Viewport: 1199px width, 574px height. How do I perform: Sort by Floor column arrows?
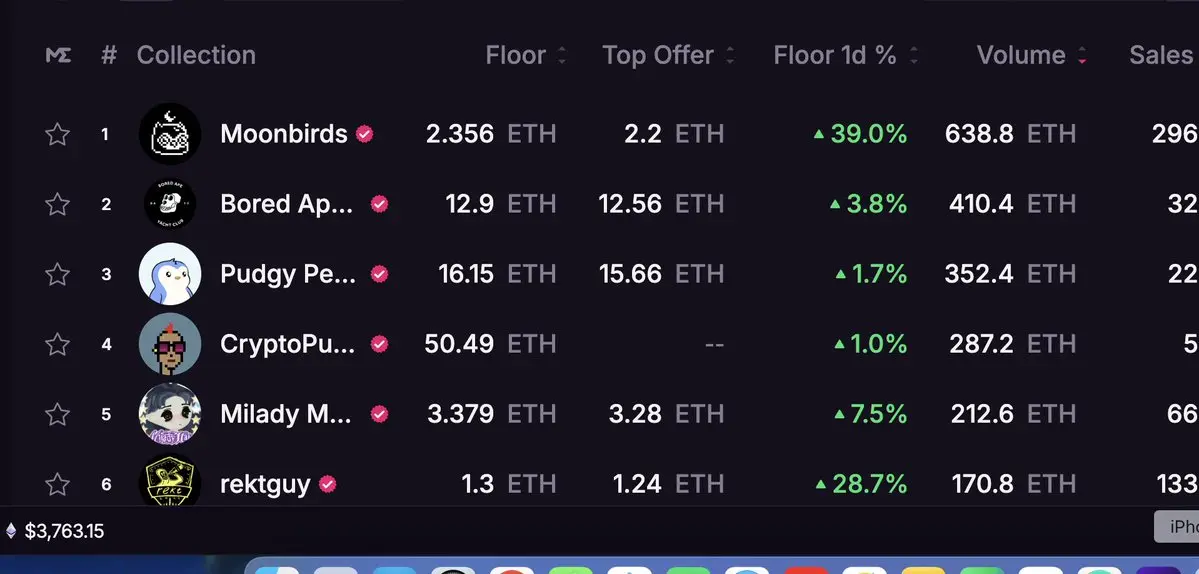coord(562,55)
